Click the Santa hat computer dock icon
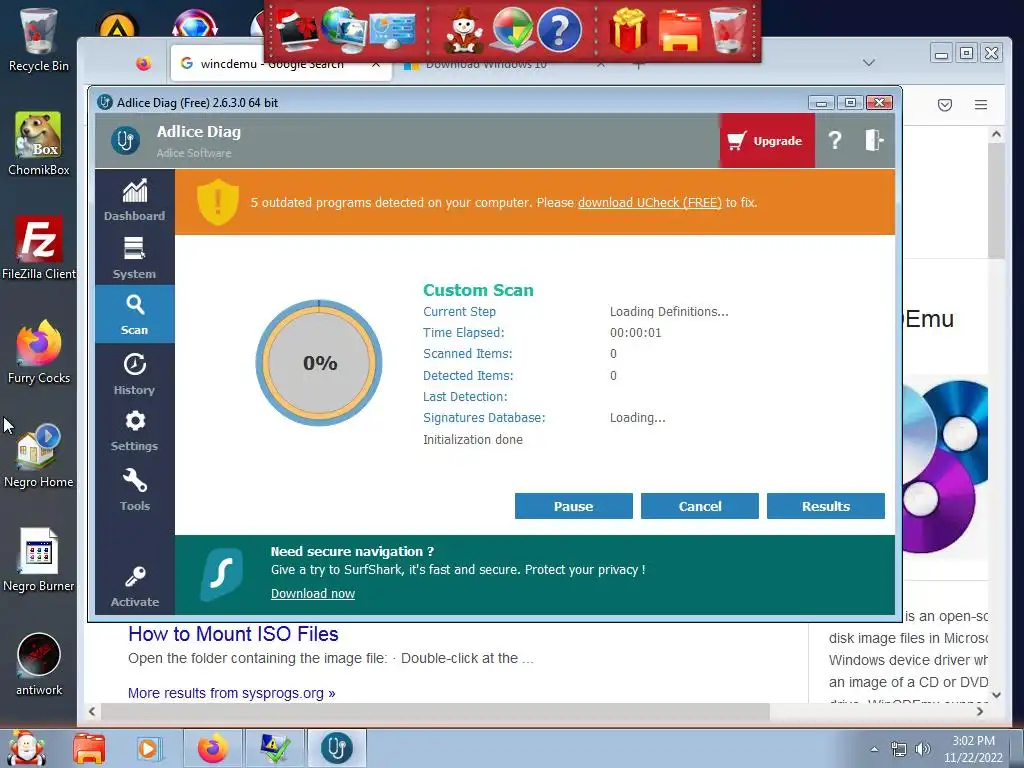The image size is (1024, 768). (x=297, y=30)
